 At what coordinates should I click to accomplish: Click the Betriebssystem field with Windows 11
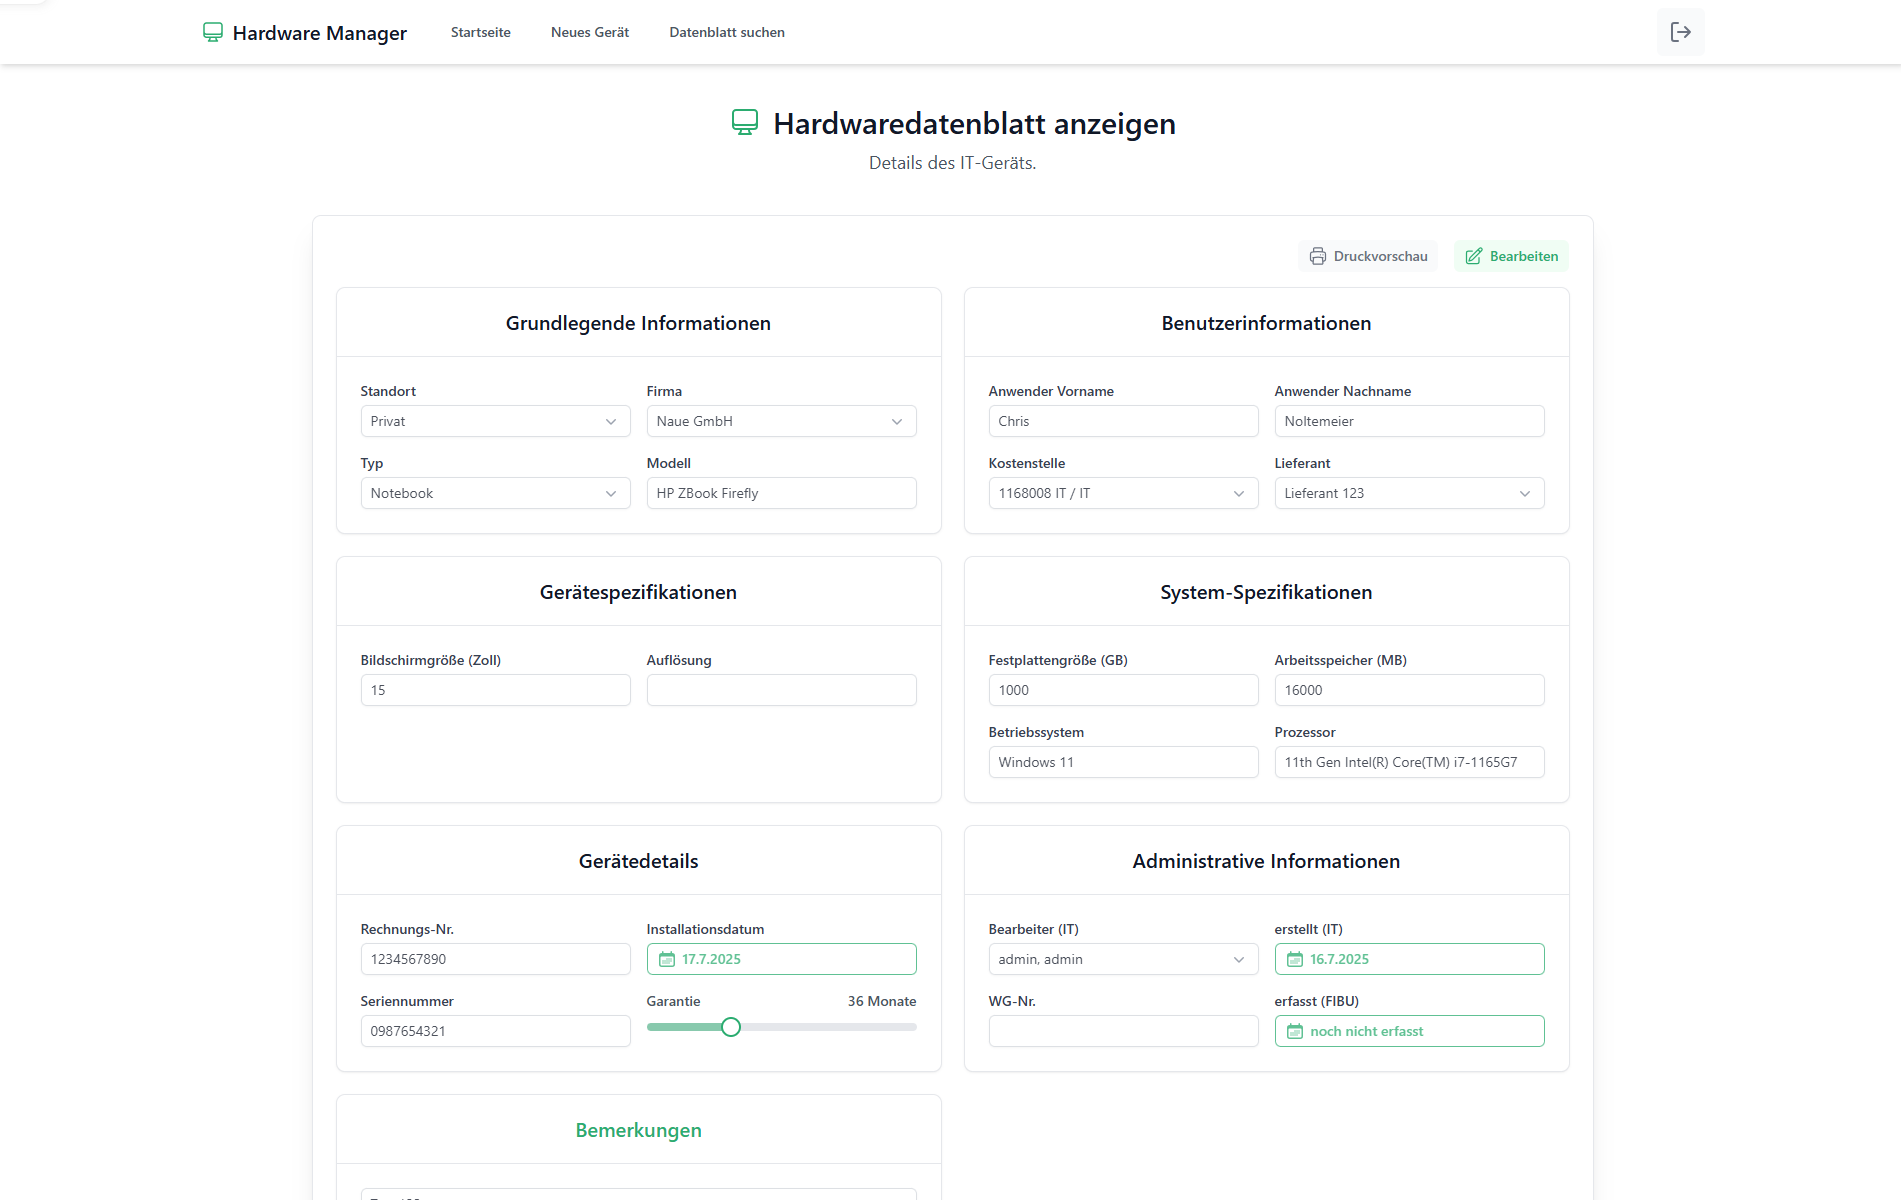(1123, 762)
